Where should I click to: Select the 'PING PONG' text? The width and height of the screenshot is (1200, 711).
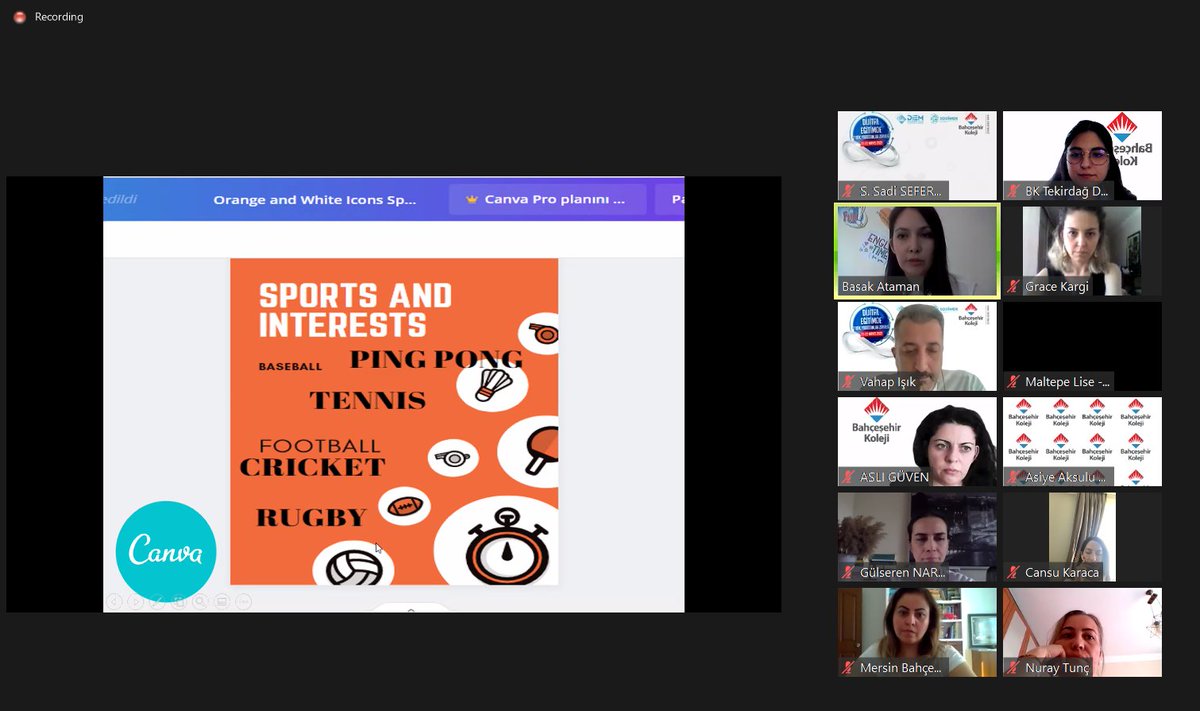click(x=436, y=359)
